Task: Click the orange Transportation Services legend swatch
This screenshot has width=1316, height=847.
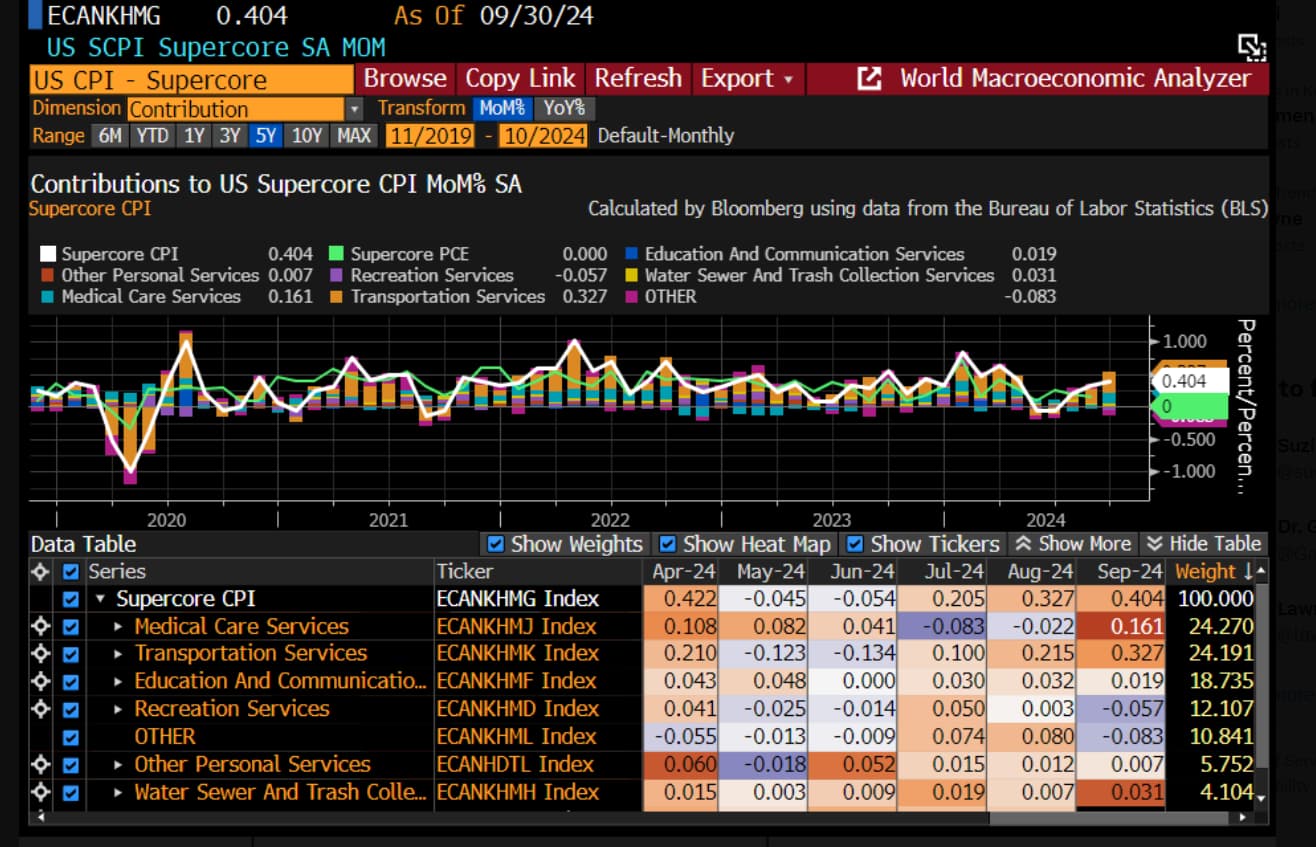Action: (x=337, y=297)
